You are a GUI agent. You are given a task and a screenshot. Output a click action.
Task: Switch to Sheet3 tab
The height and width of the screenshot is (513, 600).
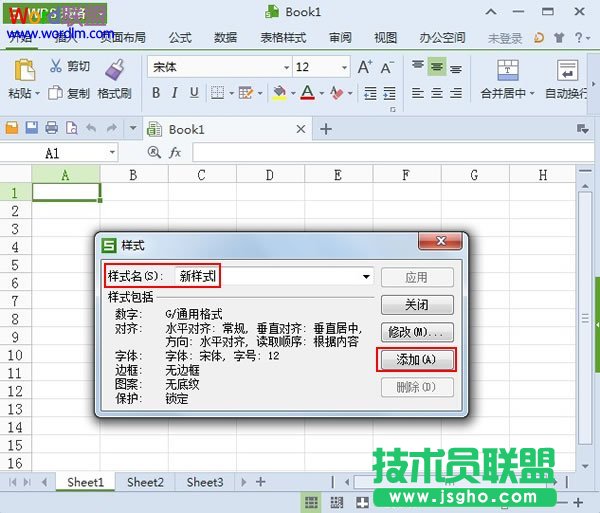[205, 482]
